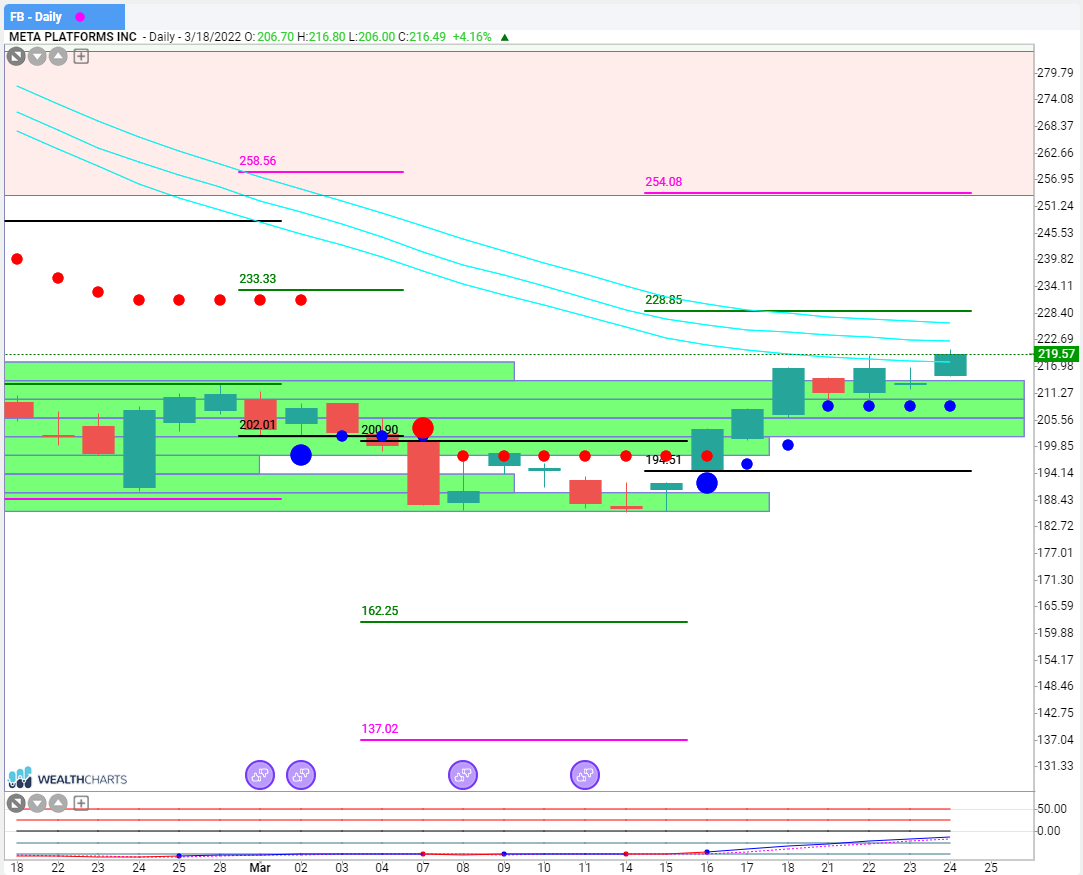Click the magenta 254.08 level label

point(664,182)
